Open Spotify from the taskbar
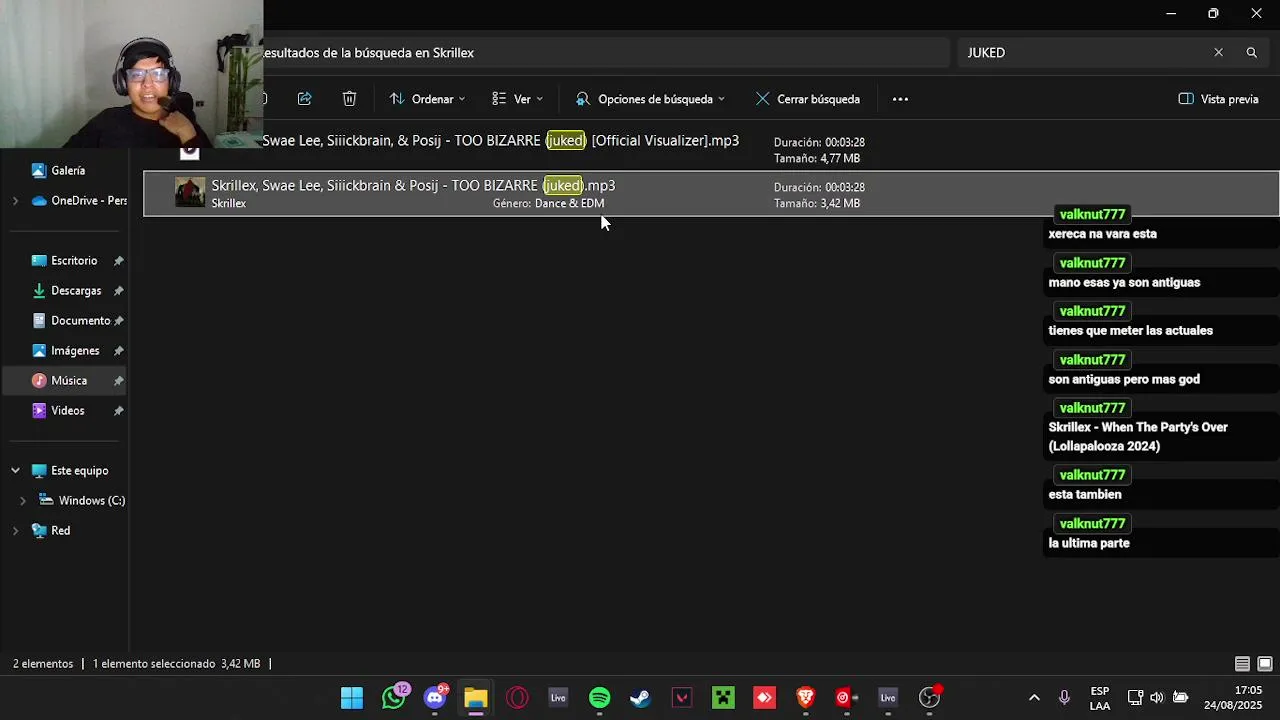This screenshot has width=1280, height=720. click(x=600, y=698)
